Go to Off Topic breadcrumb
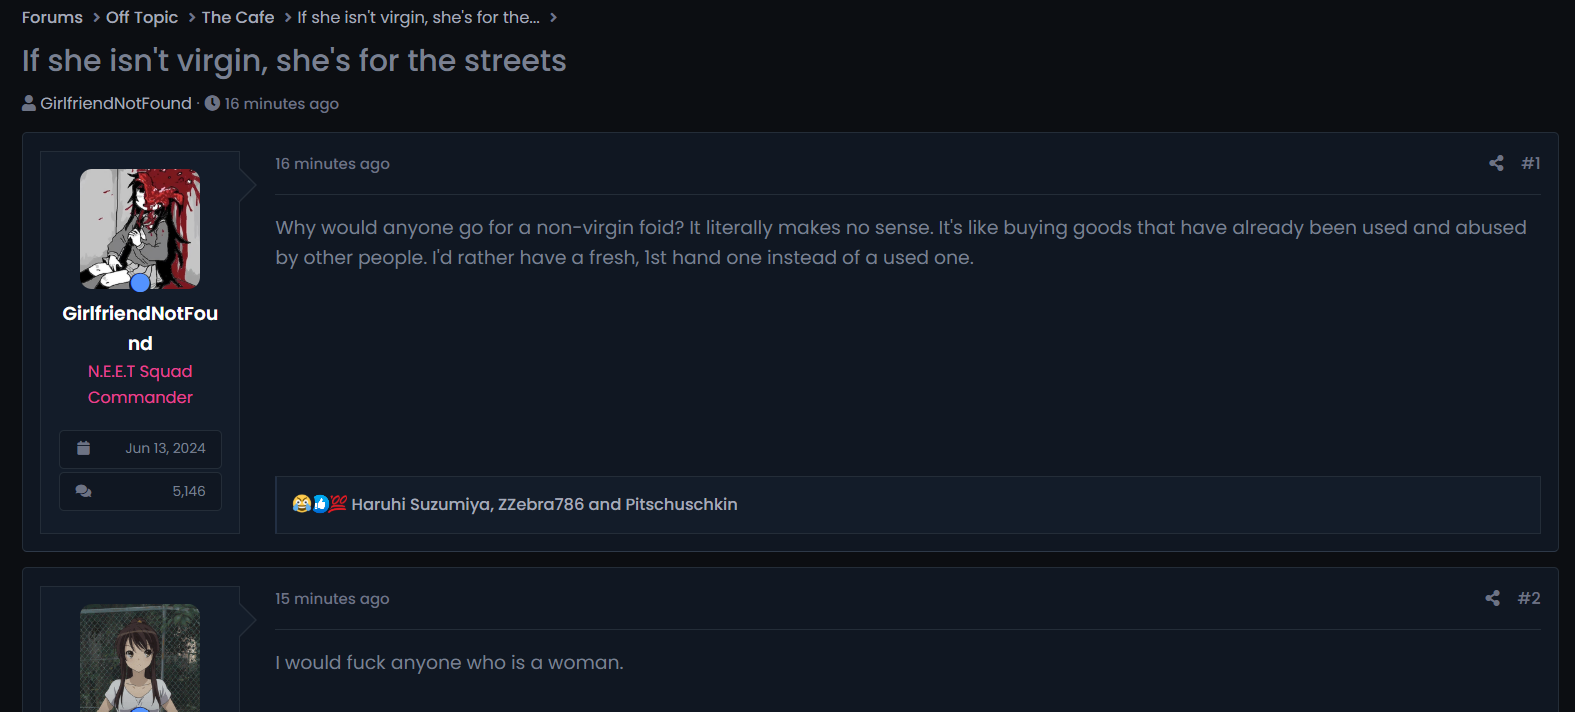The image size is (1575, 712). (x=142, y=17)
